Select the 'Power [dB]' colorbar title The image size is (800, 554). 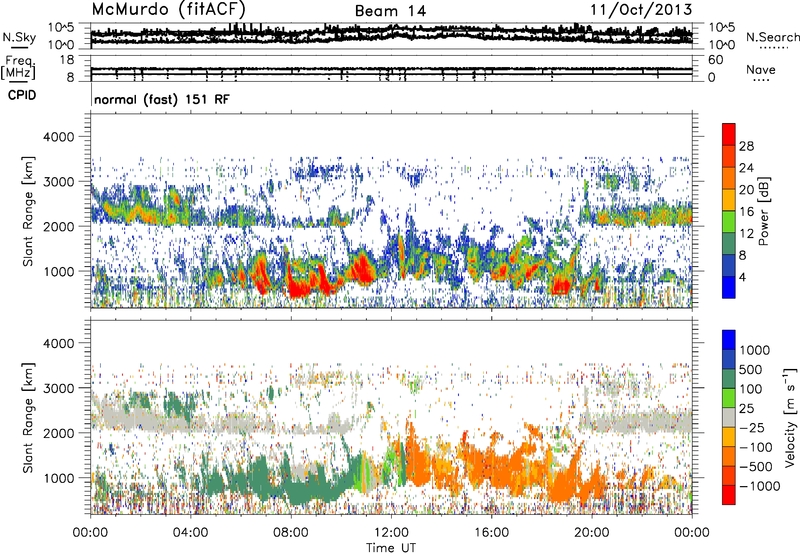pyautogui.click(x=764, y=211)
